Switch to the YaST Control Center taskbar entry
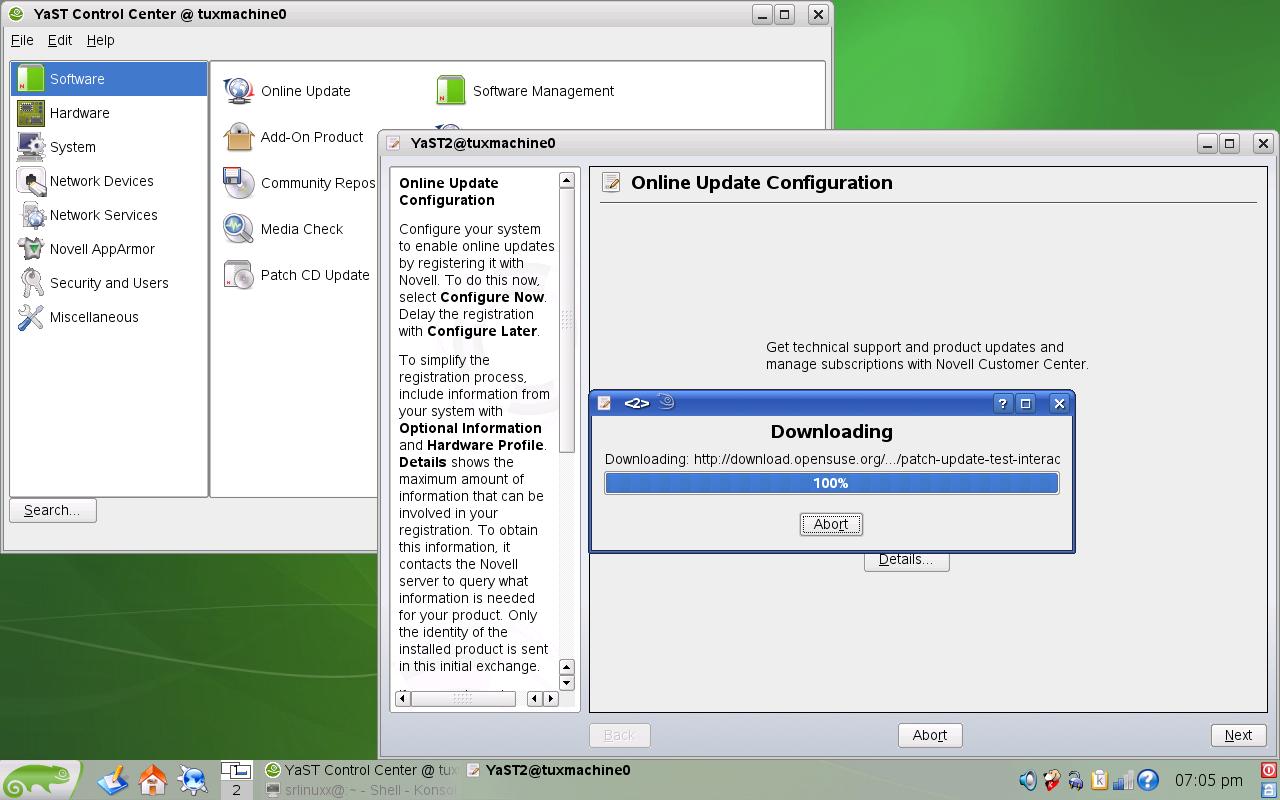Image resolution: width=1280 pixels, height=800 pixels. [361, 770]
